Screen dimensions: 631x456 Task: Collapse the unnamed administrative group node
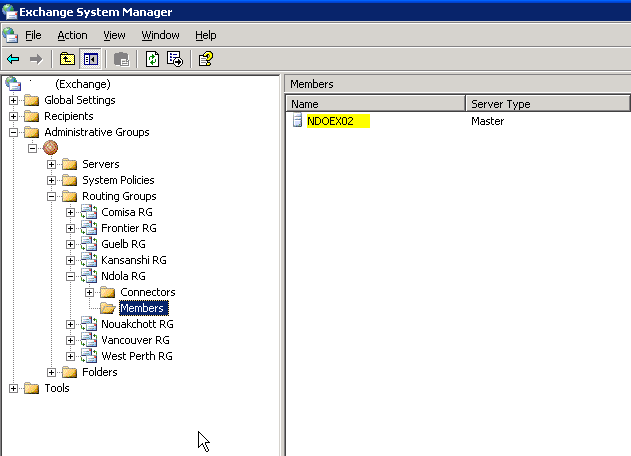(32, 149)
